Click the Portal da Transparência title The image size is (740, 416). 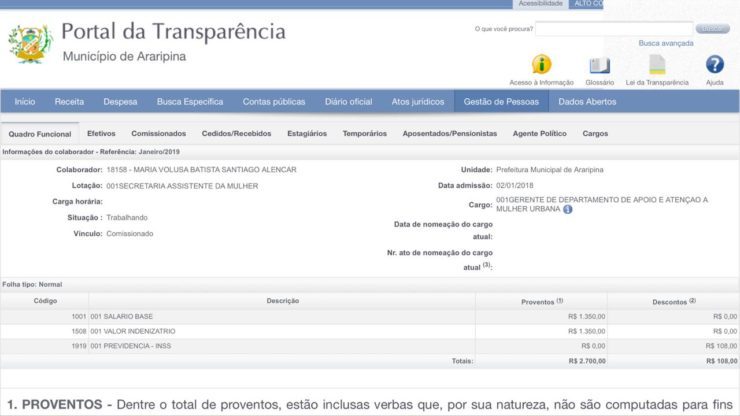pyautogui.click(x=173, y=32)
